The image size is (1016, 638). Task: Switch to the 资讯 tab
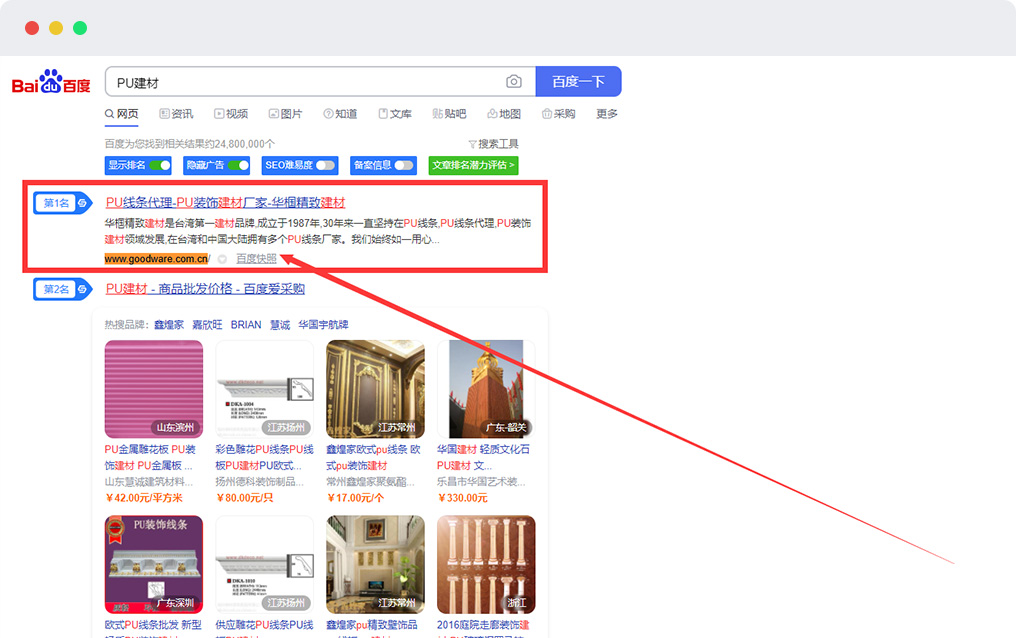pos(176,113)
